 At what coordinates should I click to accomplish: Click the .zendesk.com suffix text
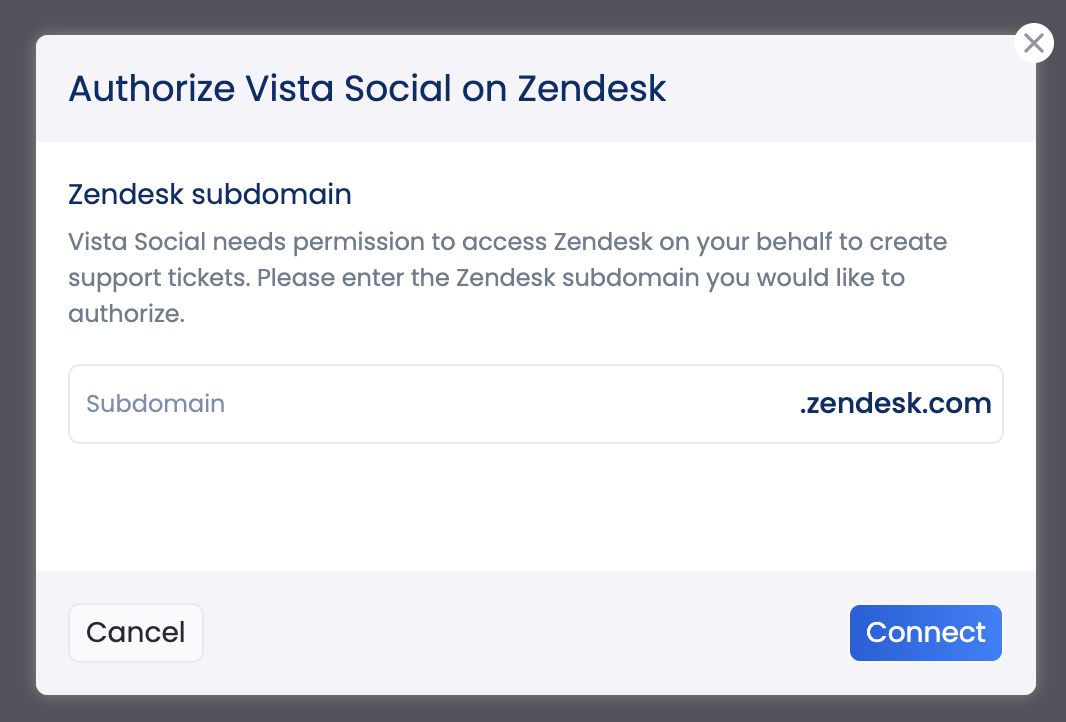coord(895,403)
